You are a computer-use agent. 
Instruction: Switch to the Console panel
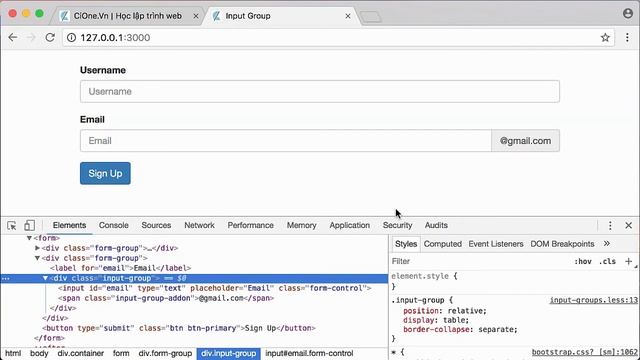[x=113, y=225]
